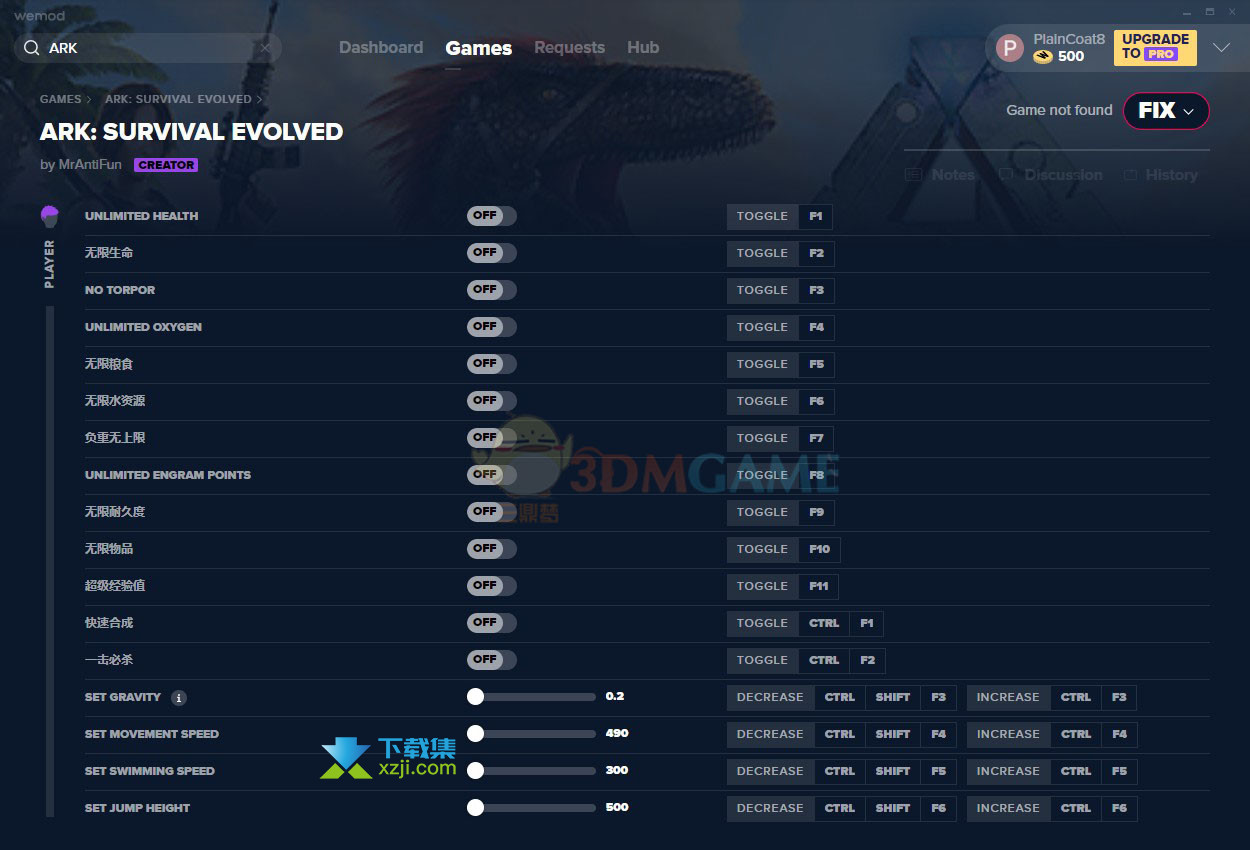Screen dimensions: 1250x850
Task: Toggle Unlimited Health on
Action: (492, 216)
